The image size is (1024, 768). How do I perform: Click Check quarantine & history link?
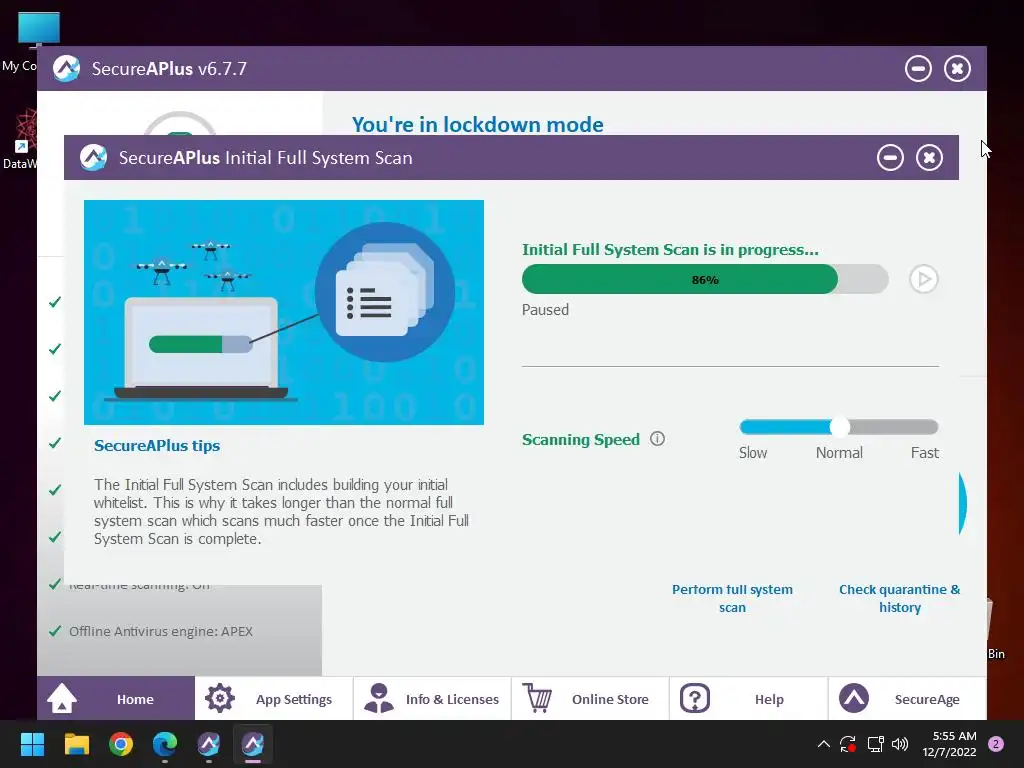899,598
